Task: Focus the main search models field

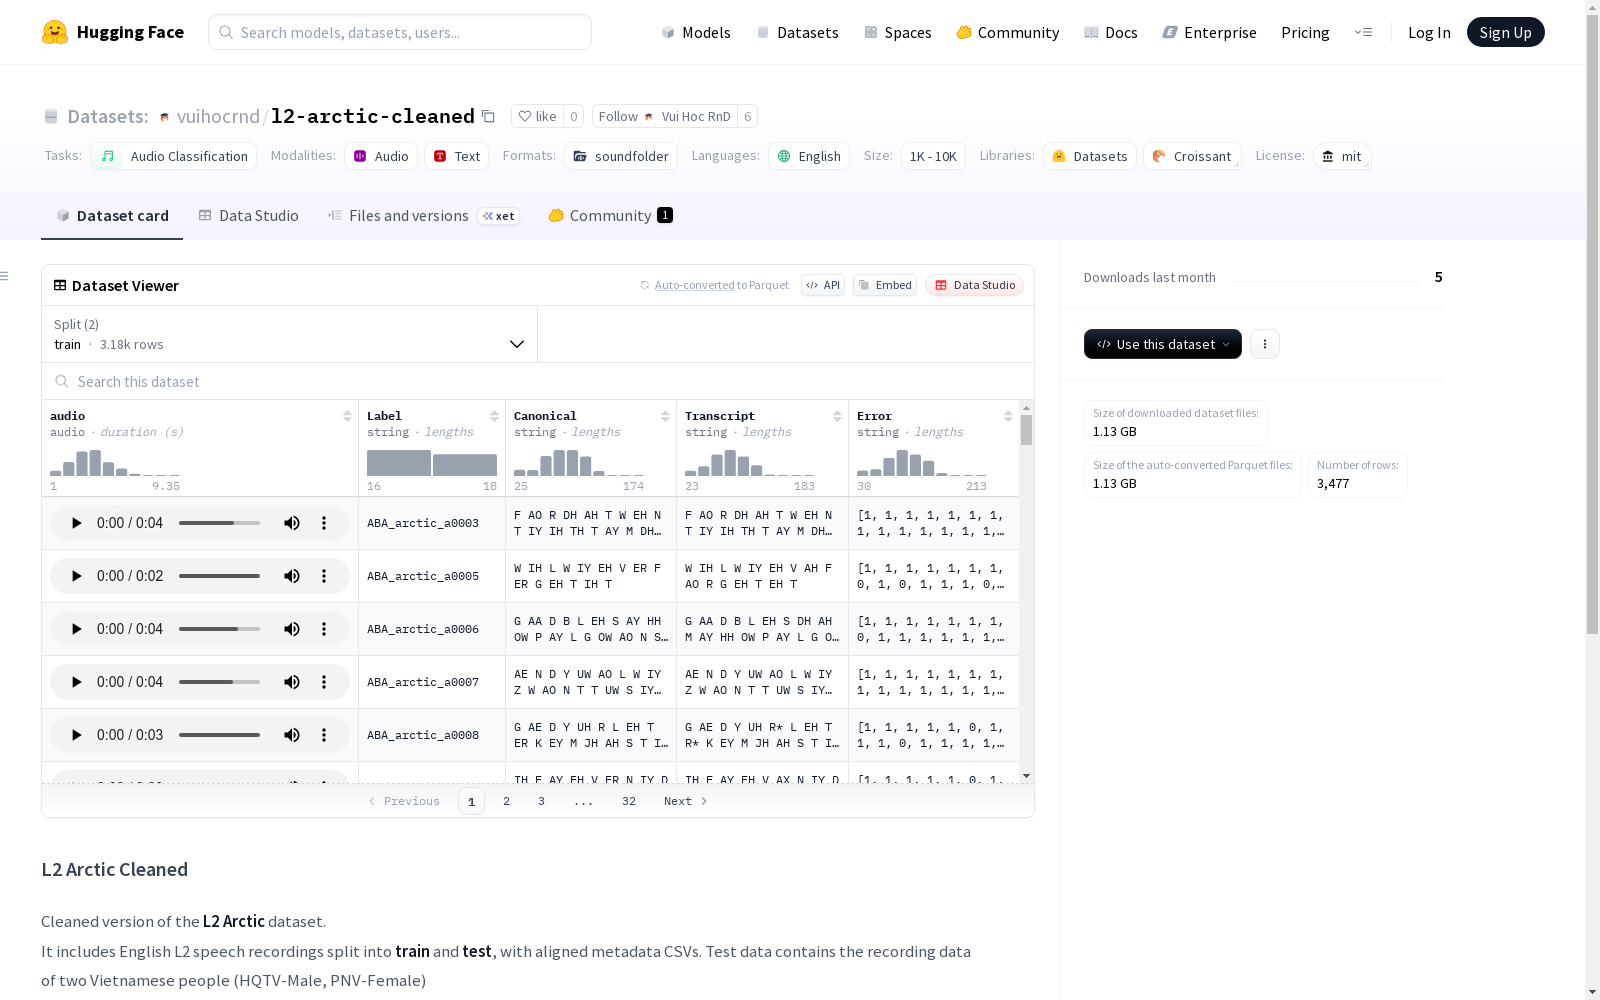Action: (400, 32)
